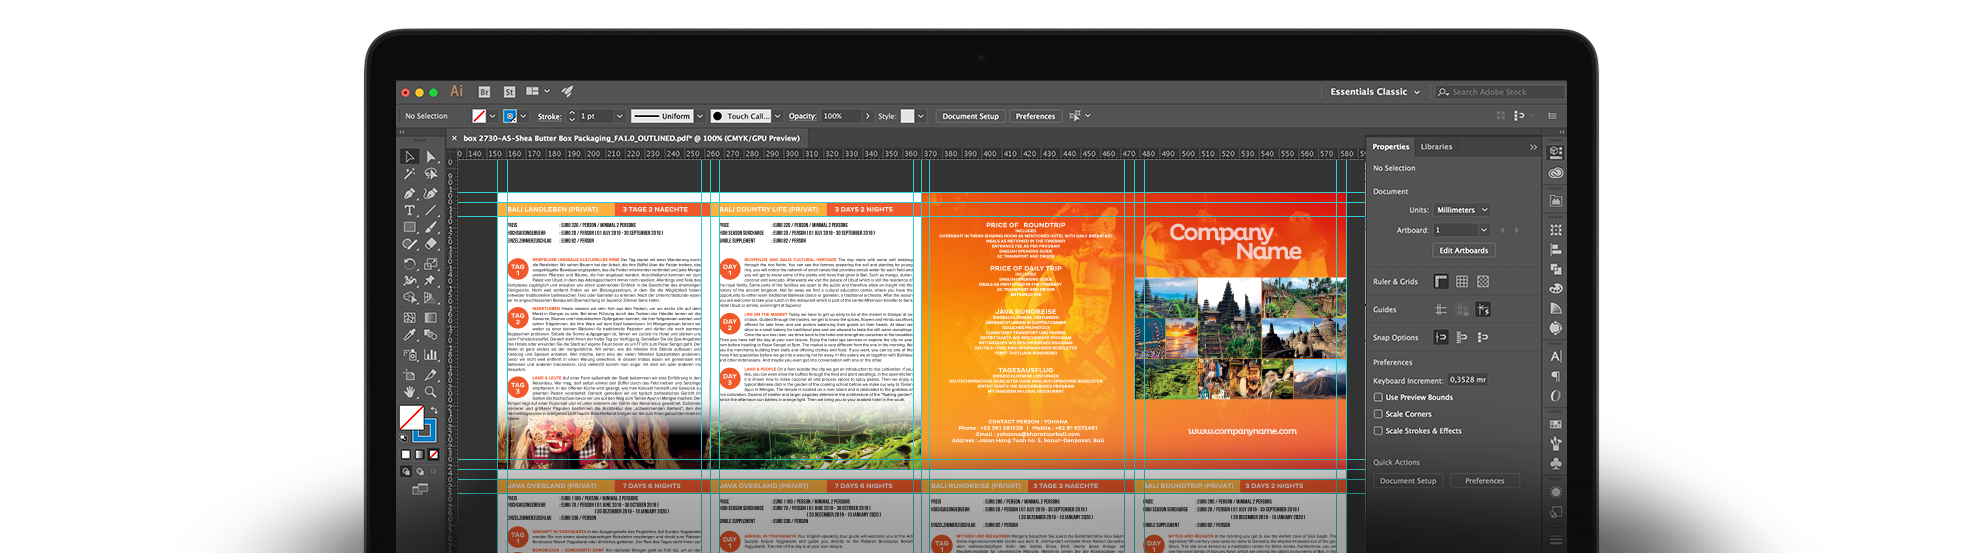Enable Use Preview Bounds checkbox
Viewport: 1963px width, 553px height.
[1378, 397]
